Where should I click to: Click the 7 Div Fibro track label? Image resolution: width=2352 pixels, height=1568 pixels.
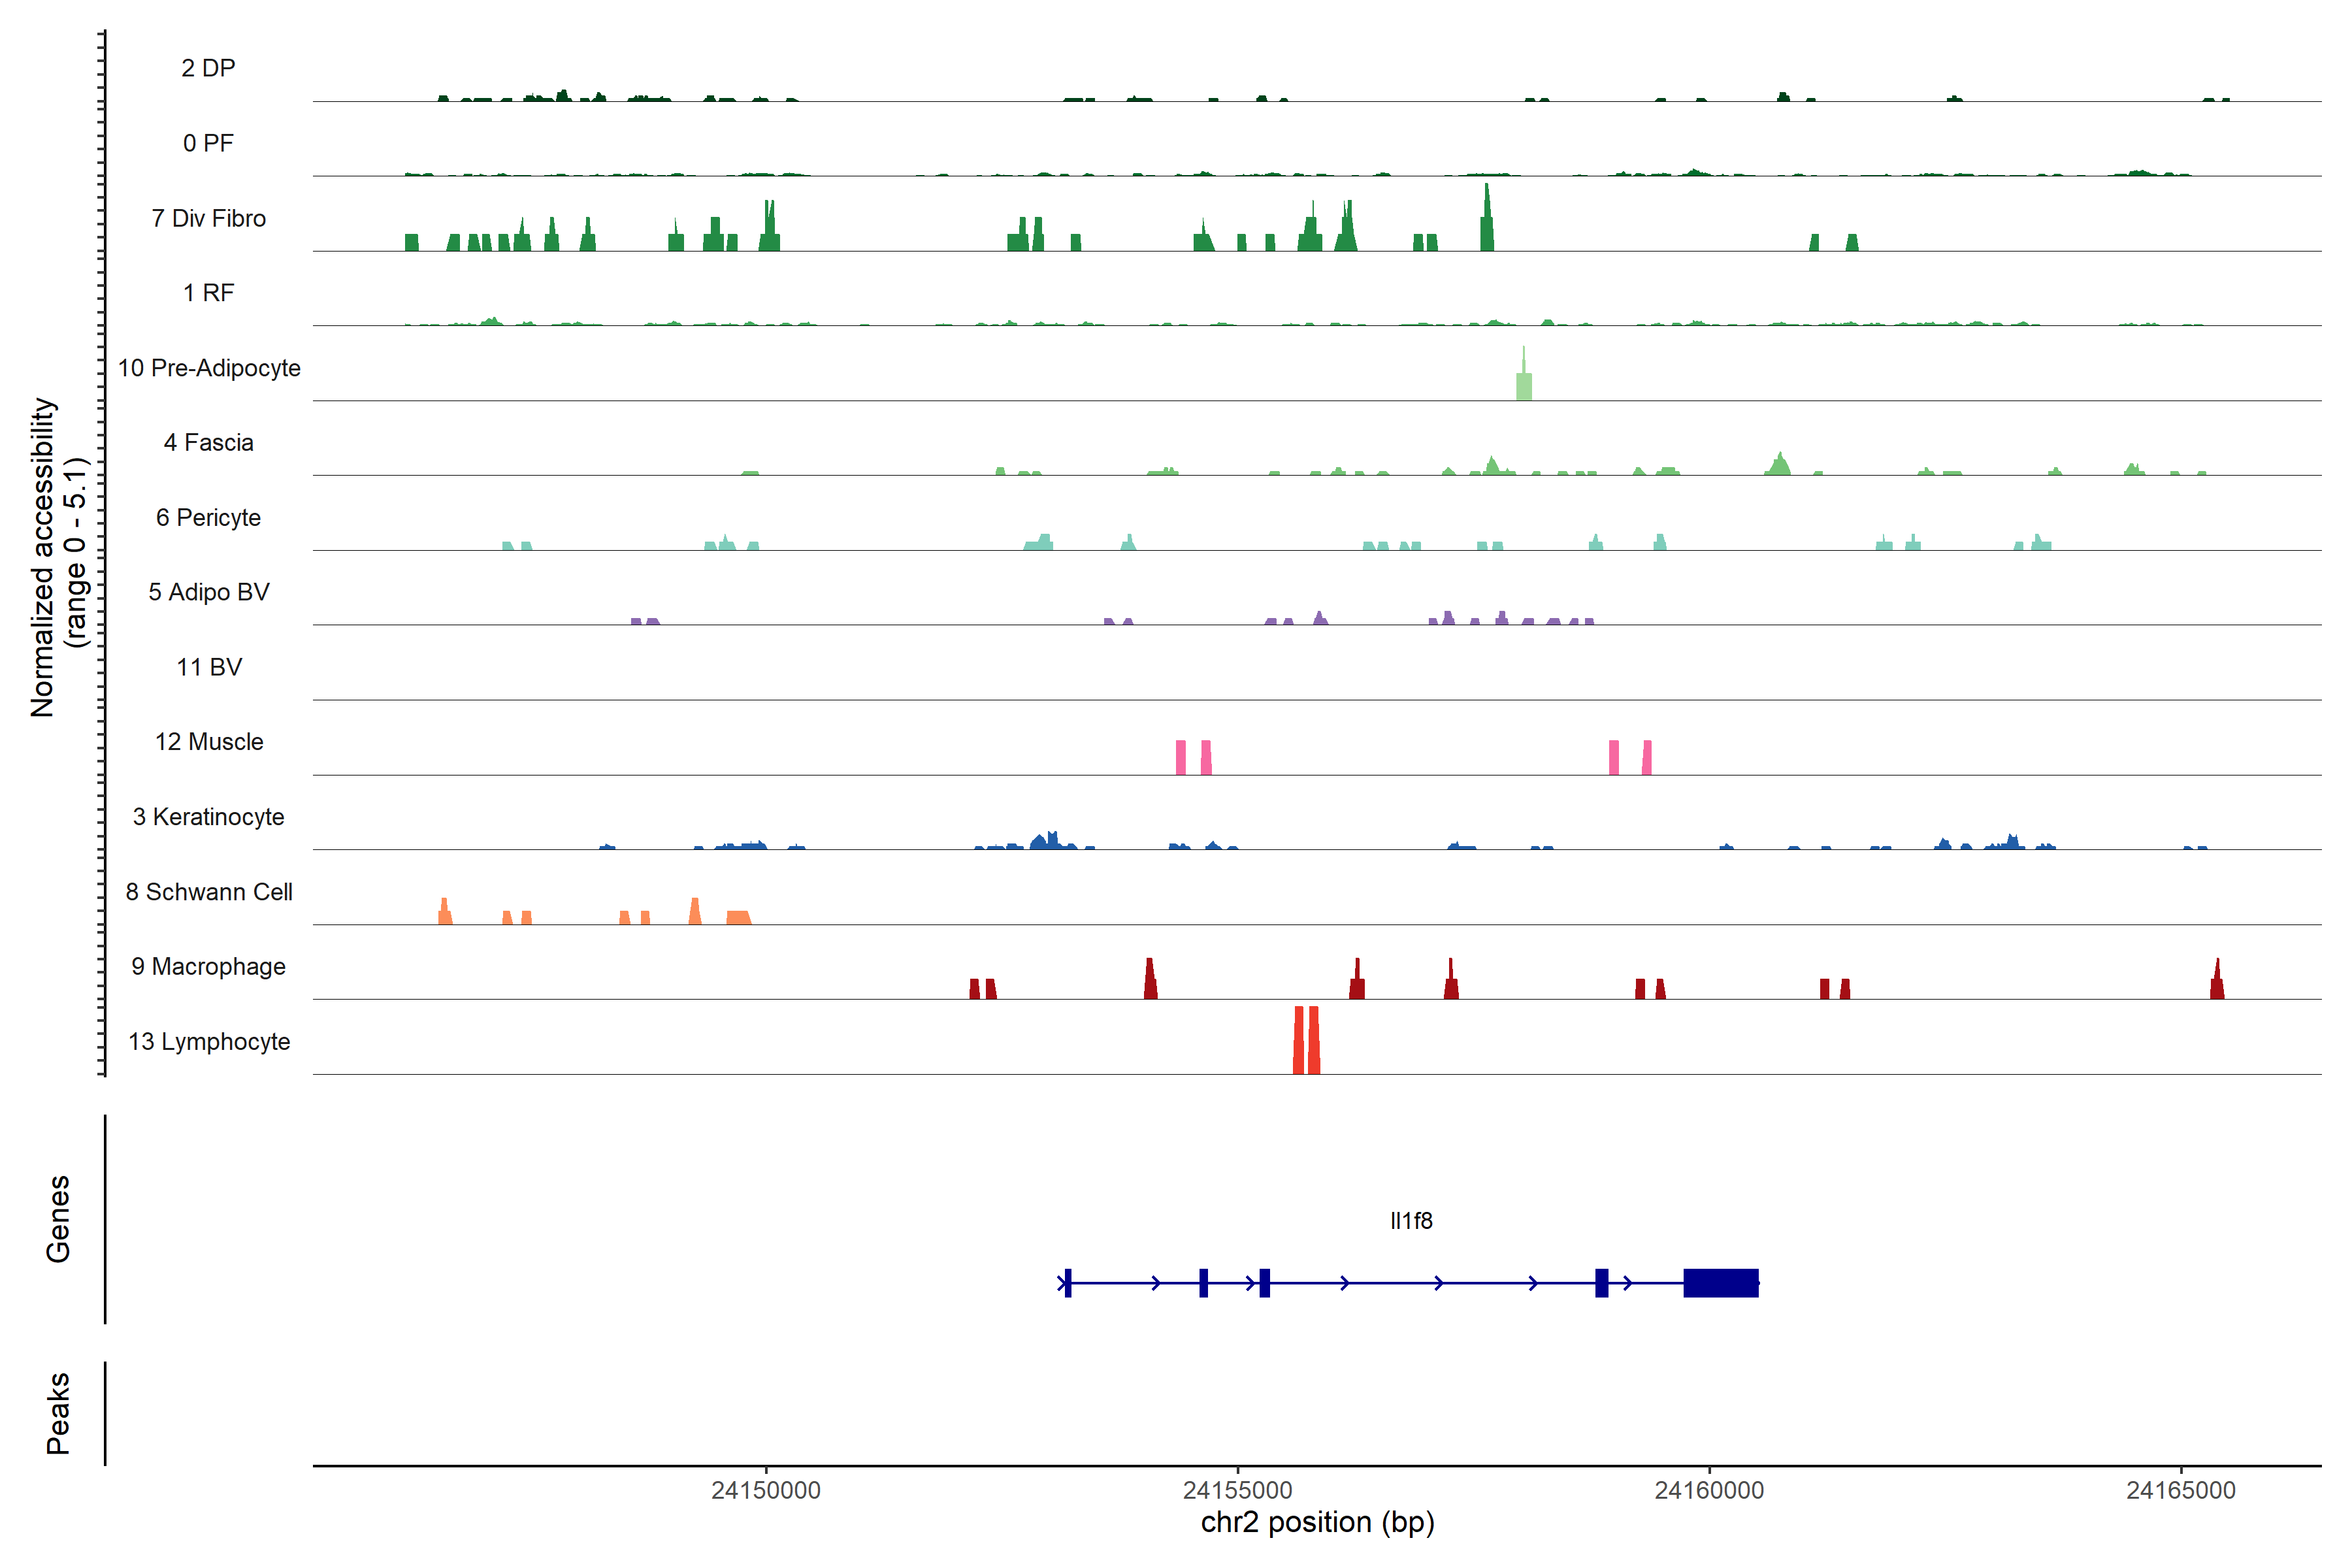coord(209,218)
